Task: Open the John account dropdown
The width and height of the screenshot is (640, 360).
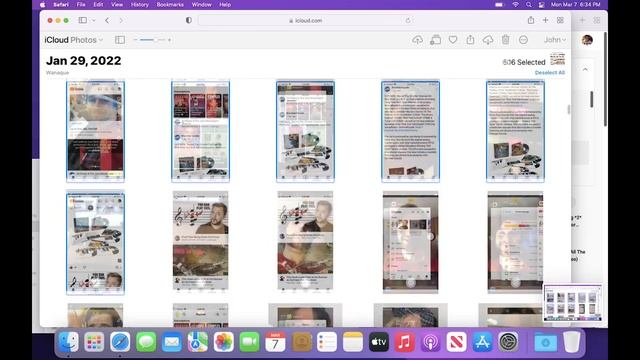Action: tap(555, 40)
